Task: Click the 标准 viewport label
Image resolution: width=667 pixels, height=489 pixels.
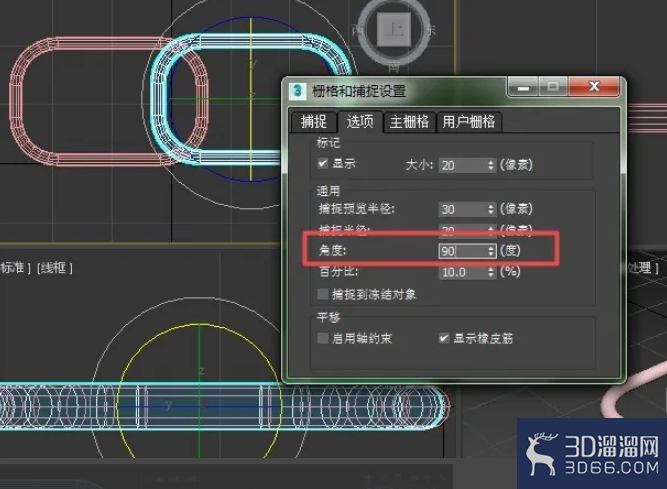Action: [x=15, y=268]
